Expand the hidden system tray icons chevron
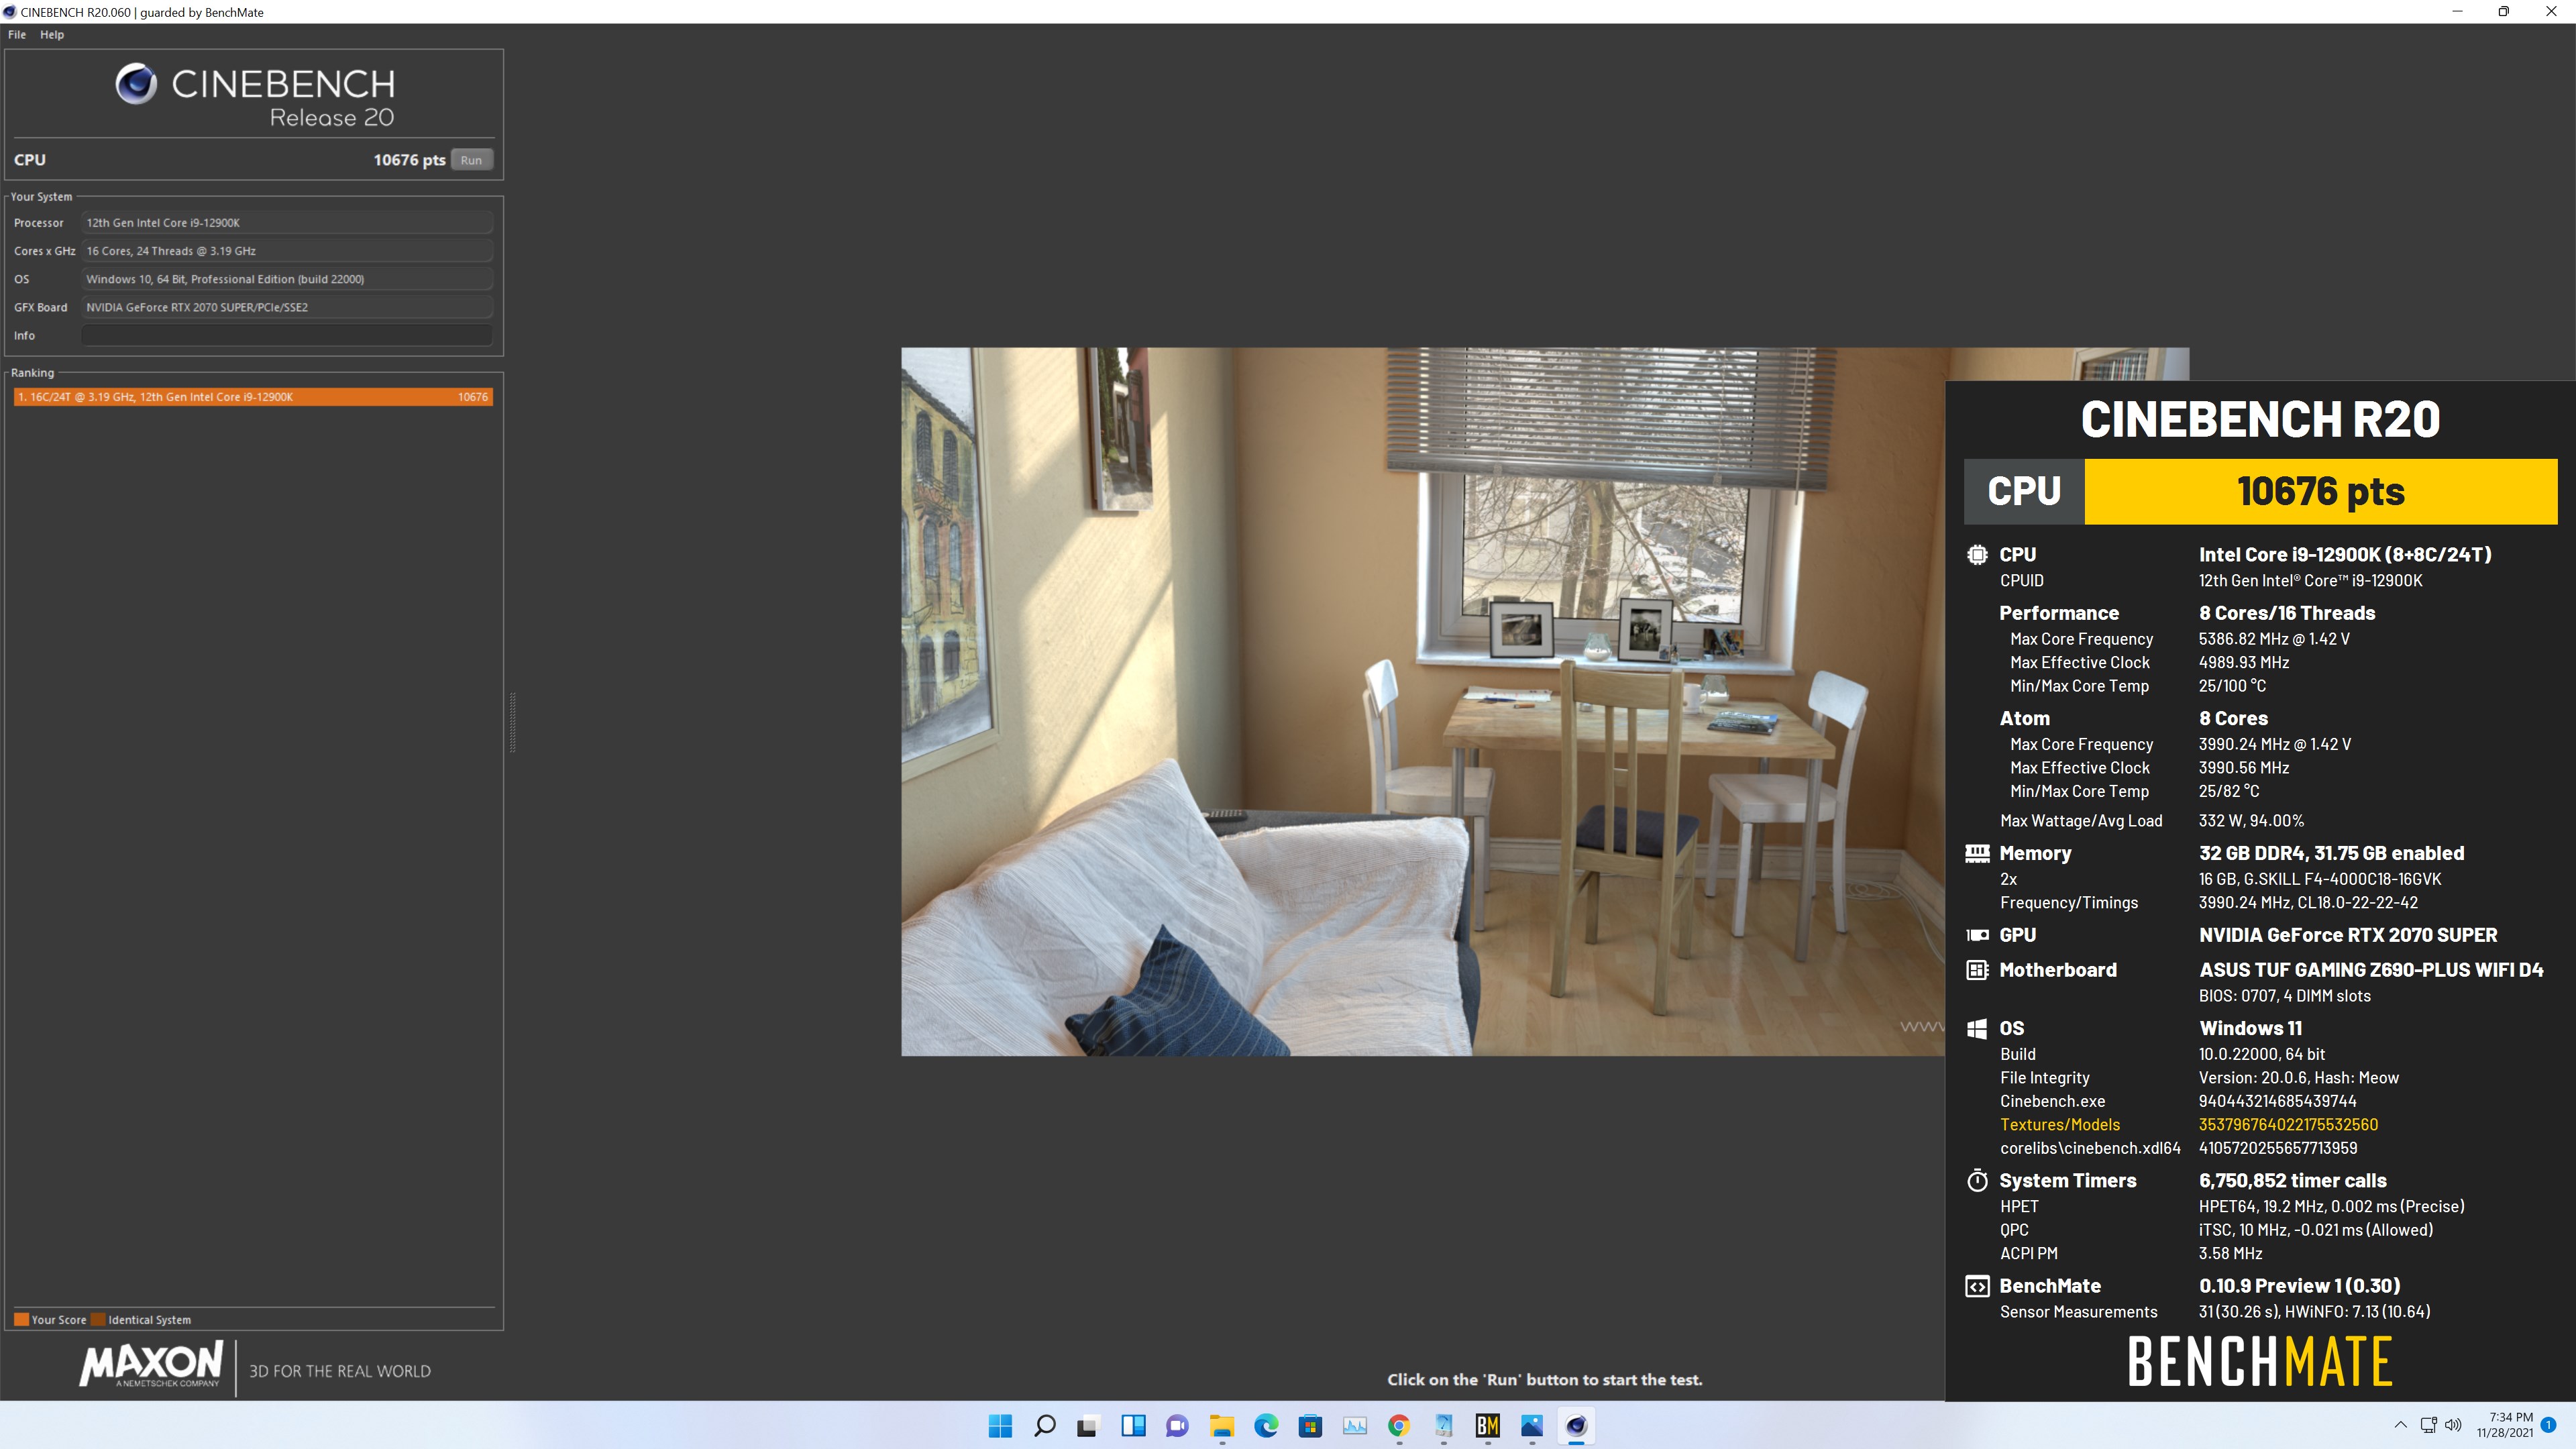 pos(2400,1425)
